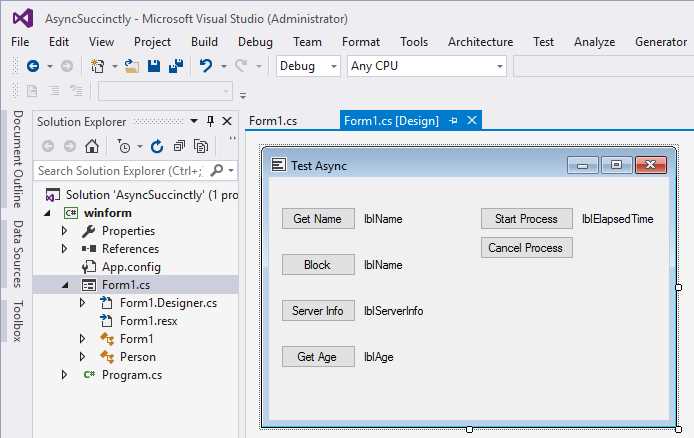Image resolution: width=694 pixels, height=438 pixels.
Task: Click the Show All Files icon
Action: [201, 146]
